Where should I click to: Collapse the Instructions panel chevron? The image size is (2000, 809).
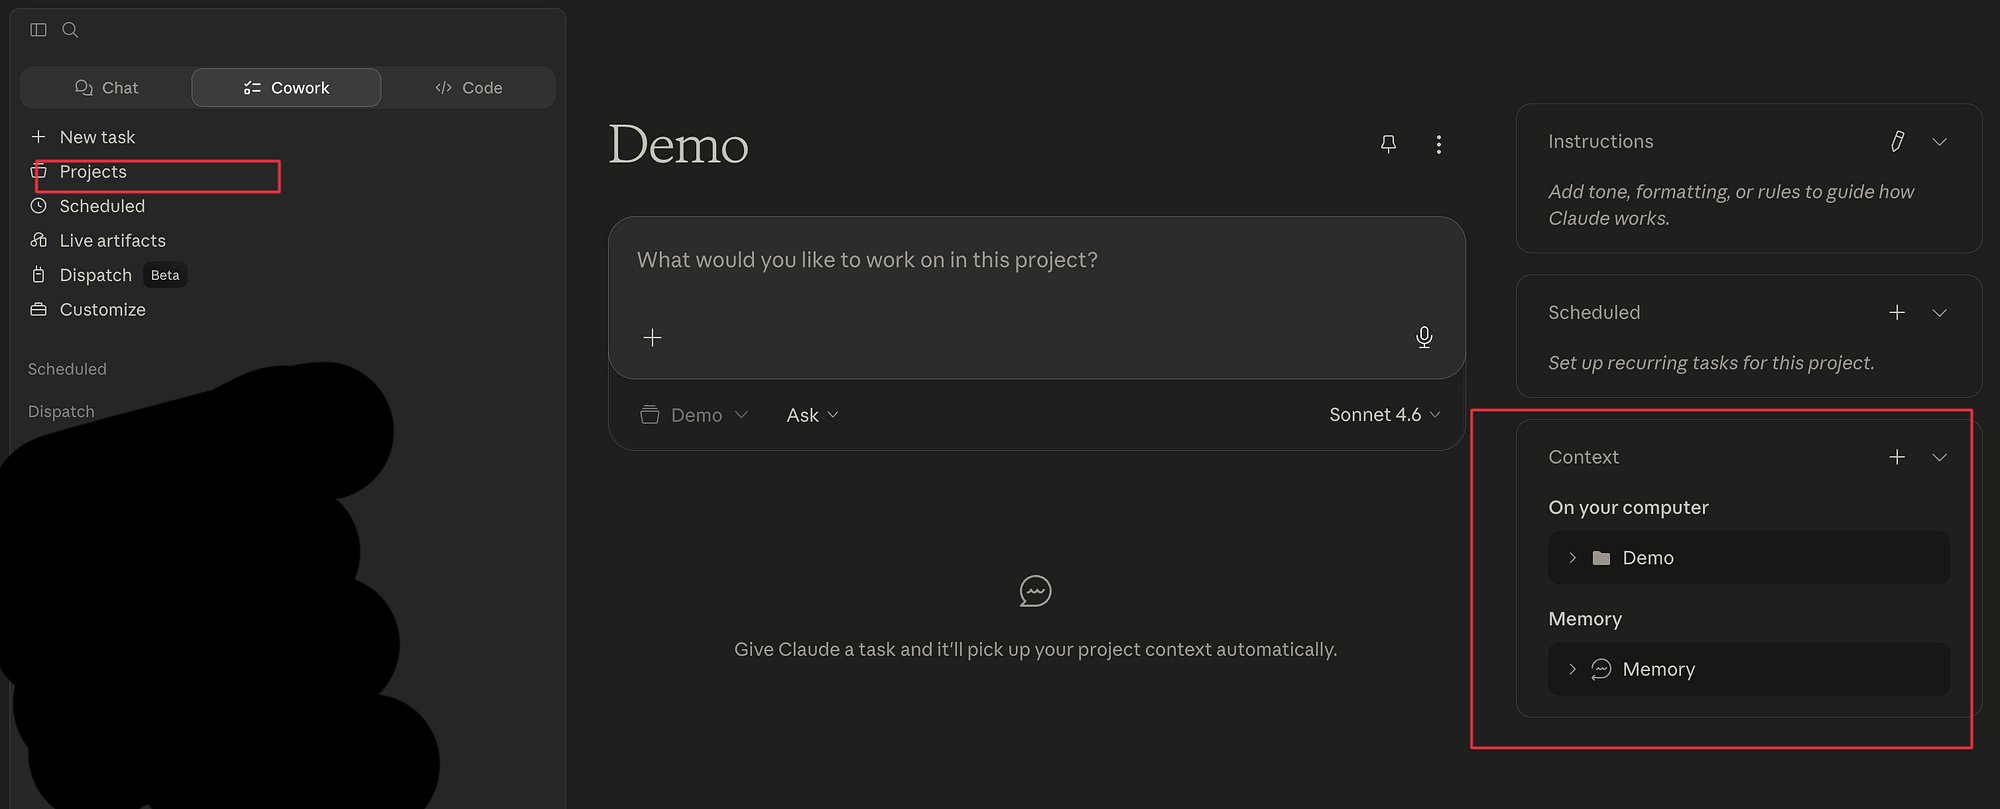(x=1939, y=142)
